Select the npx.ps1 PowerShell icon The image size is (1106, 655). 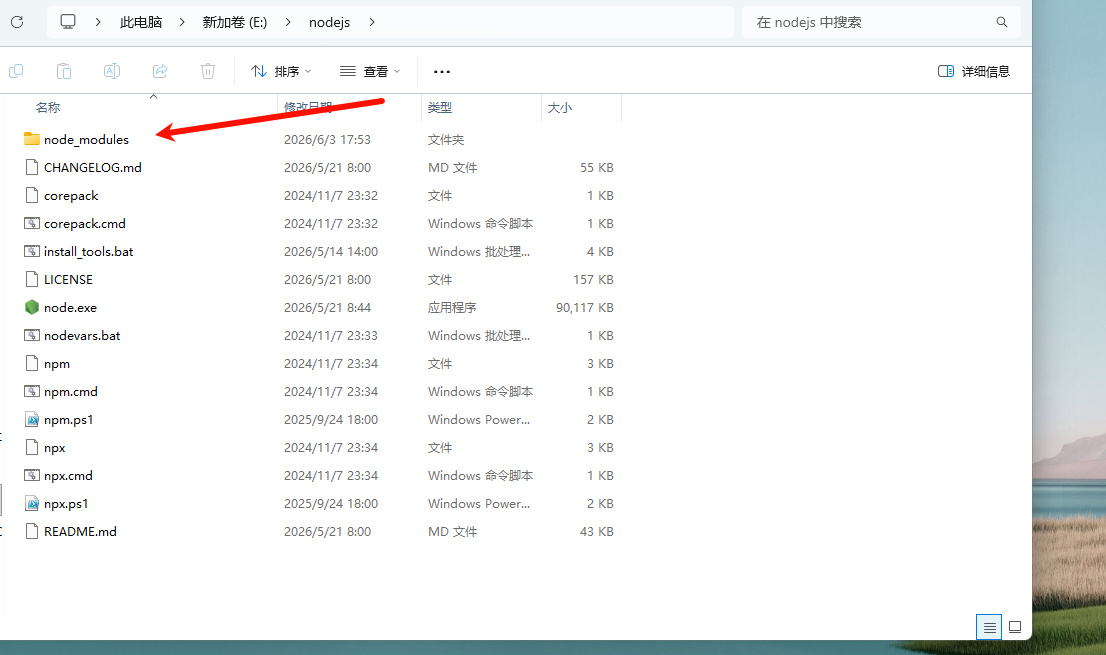pyautogui.click(x=32, y=503)
